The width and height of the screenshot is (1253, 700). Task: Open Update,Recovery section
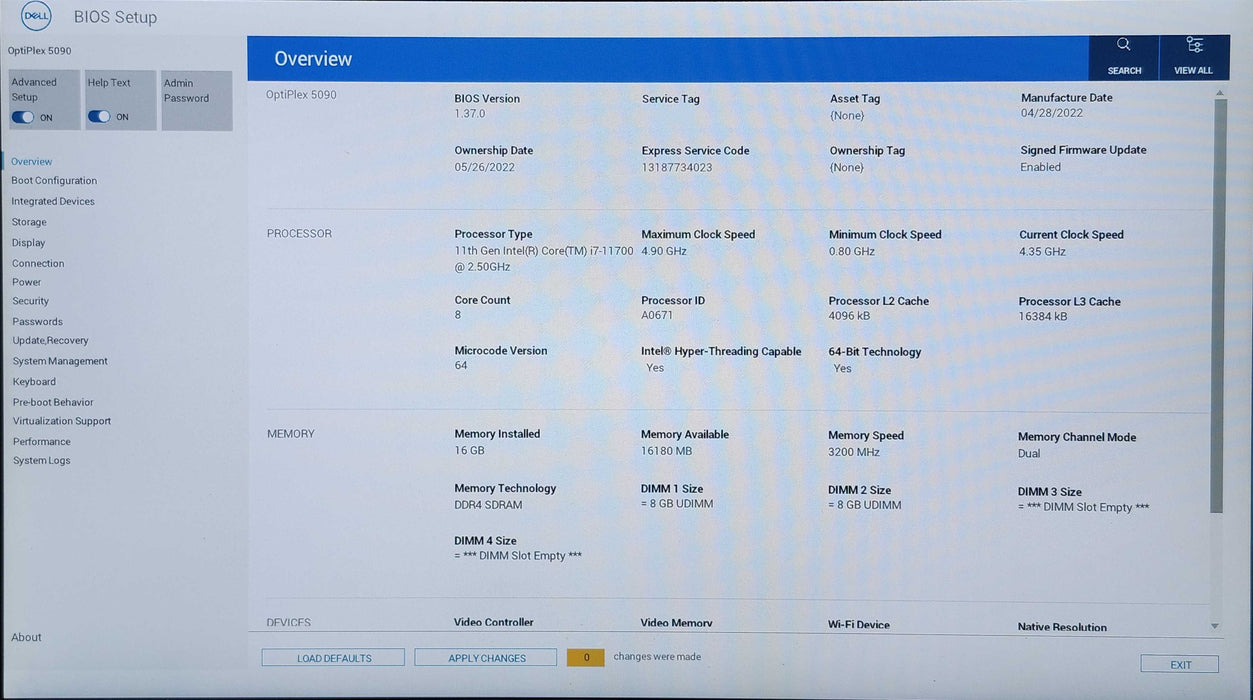50,341
